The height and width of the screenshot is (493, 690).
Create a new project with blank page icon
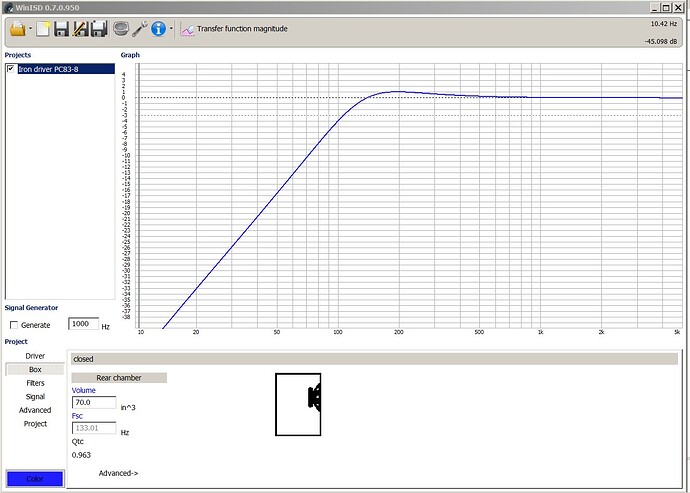click(43, 29)
